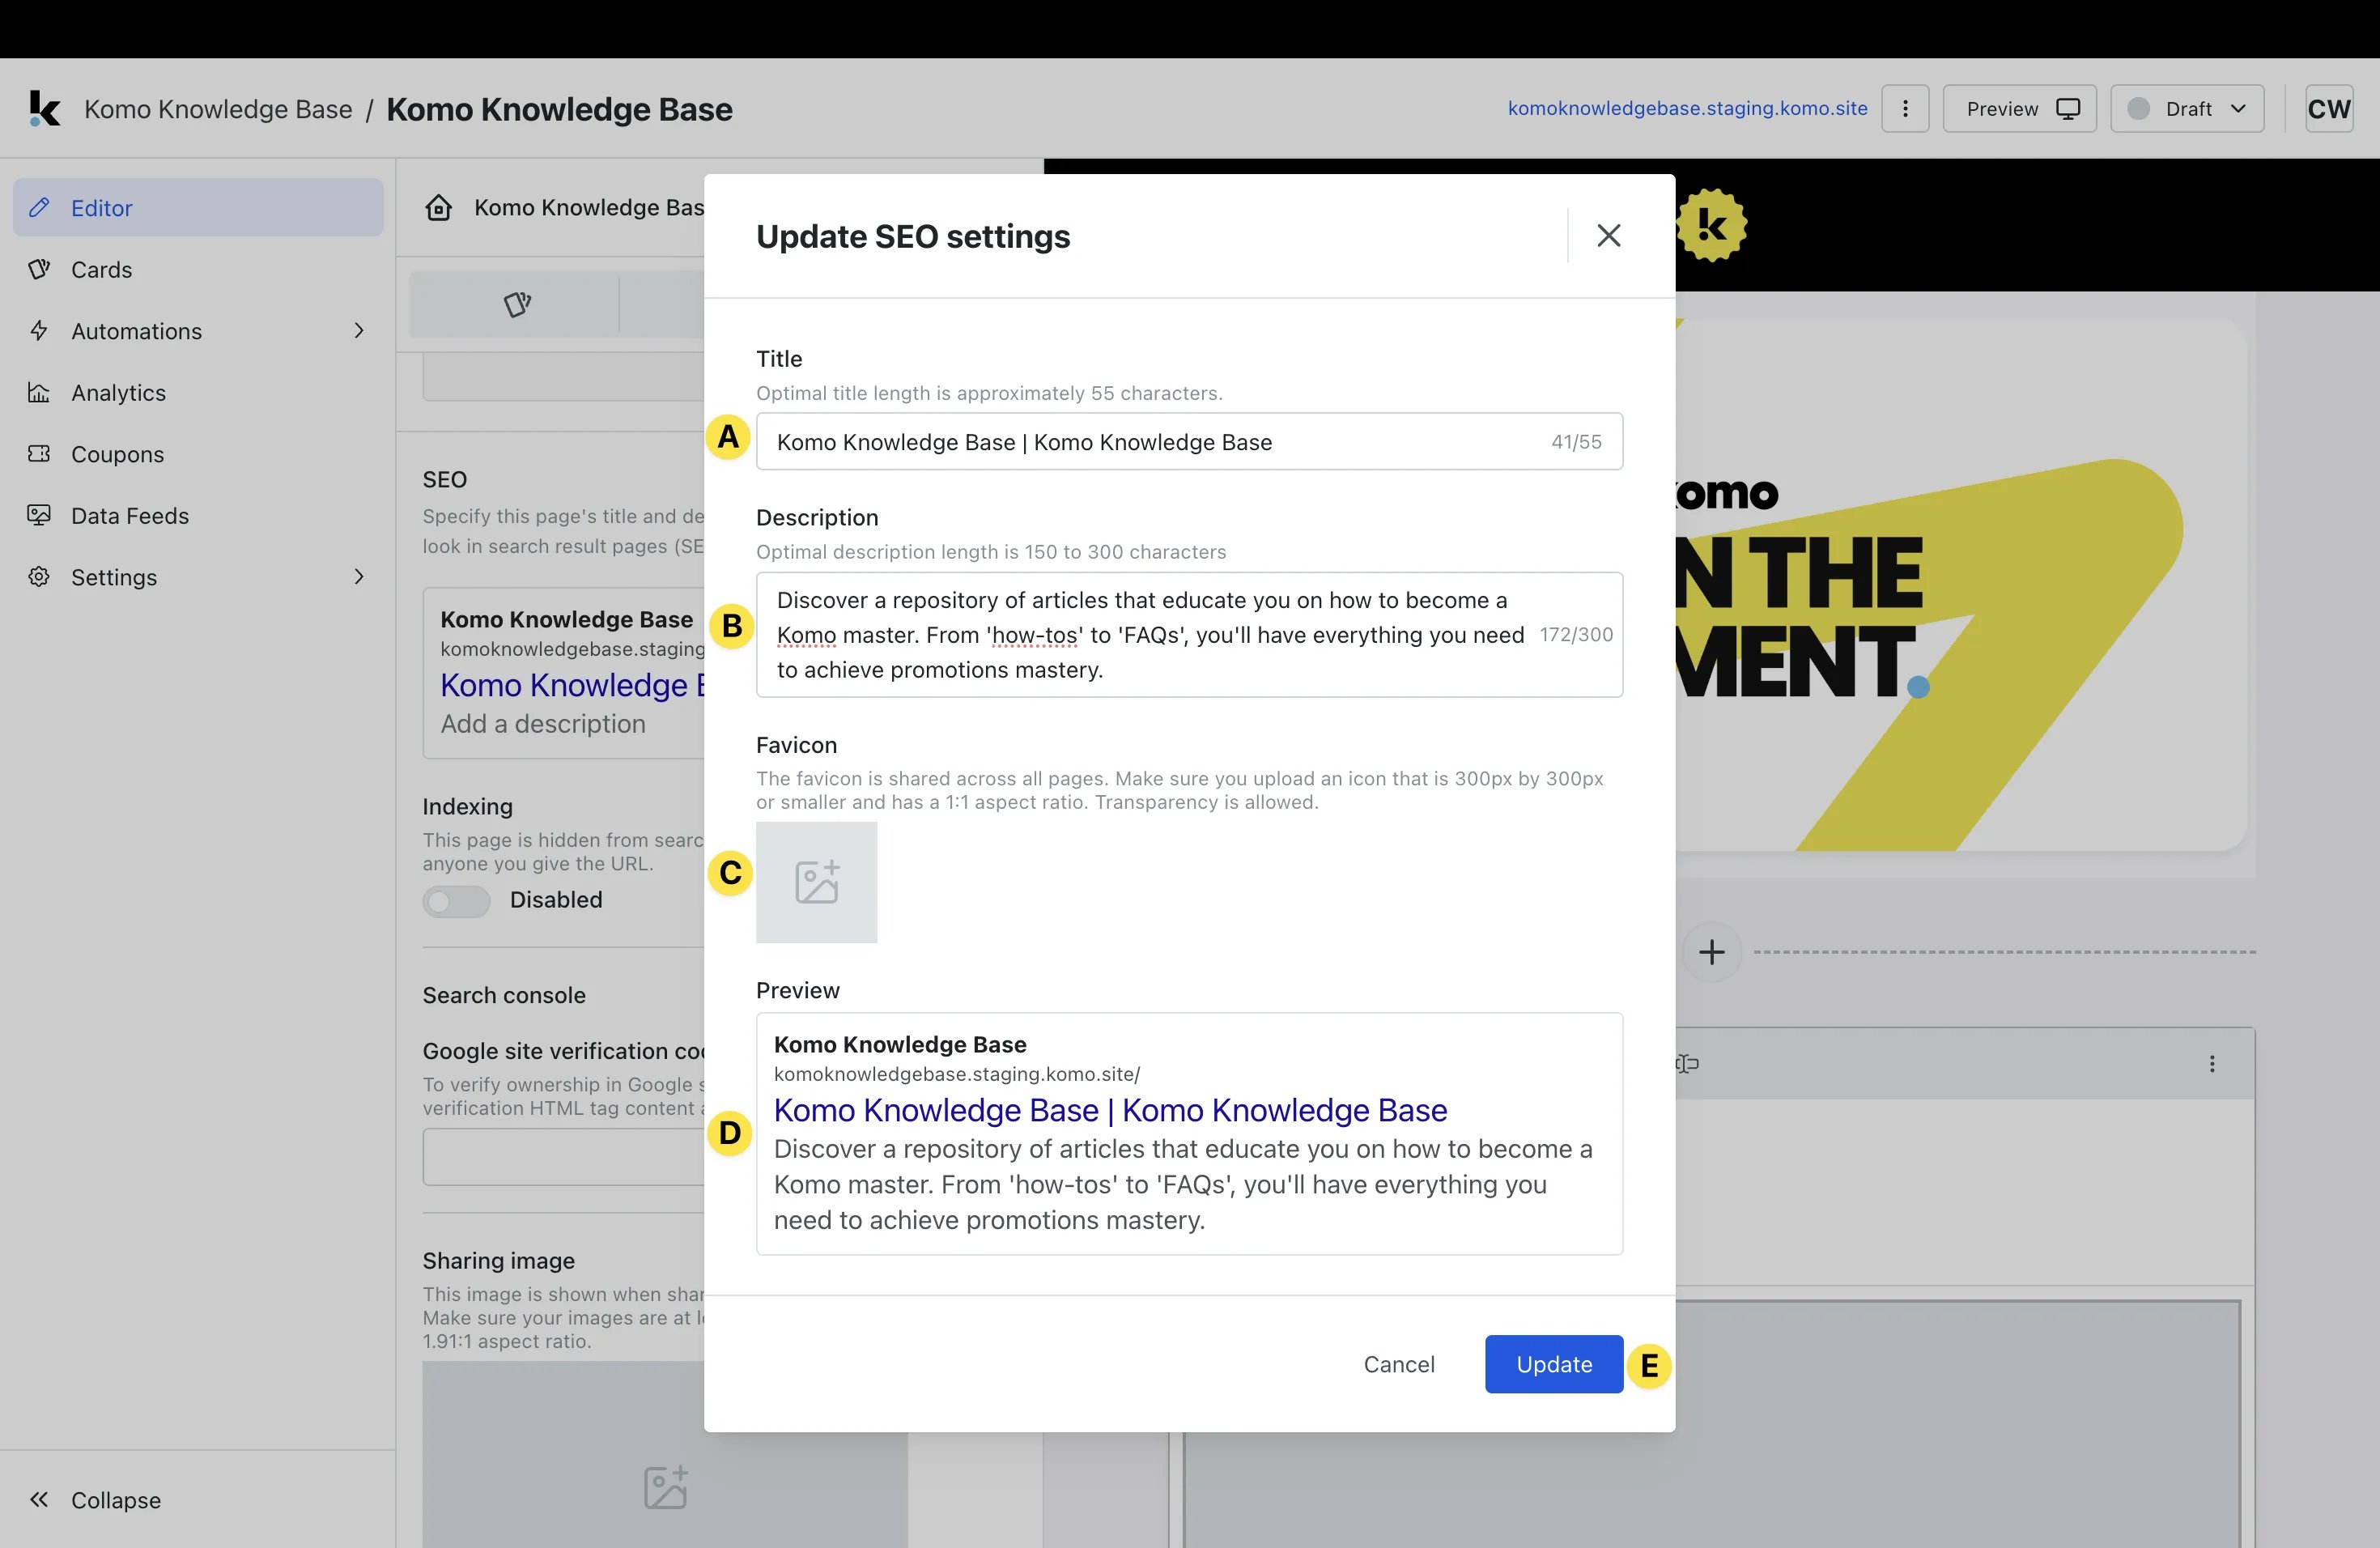Screen dimensions: 2380x1548
Task: Click the blue preview title link in dialog
Action: (x=1110, y=1110)
